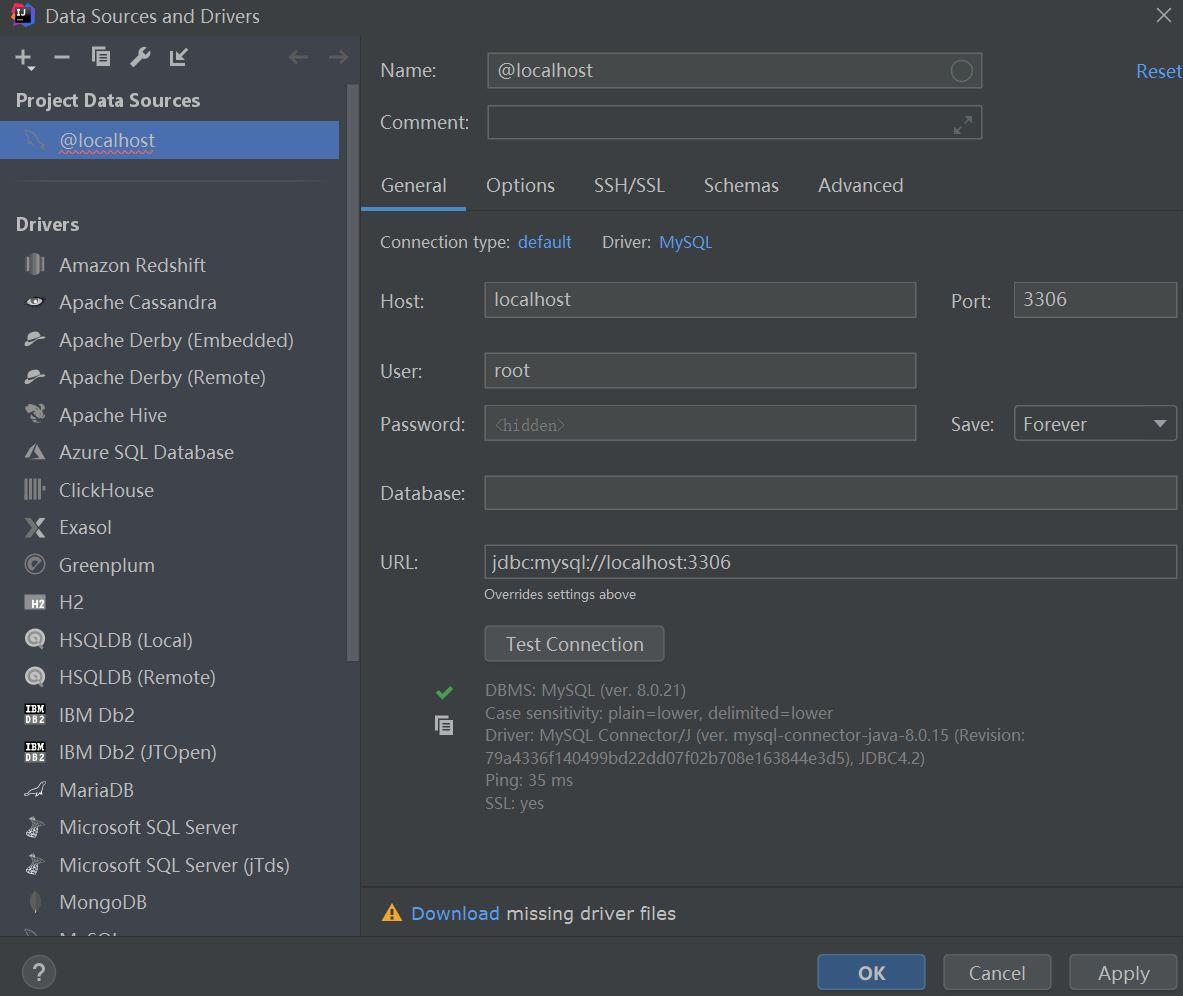Open the Advanced tab
This screenshot has width=1183, height=996.
860,186
